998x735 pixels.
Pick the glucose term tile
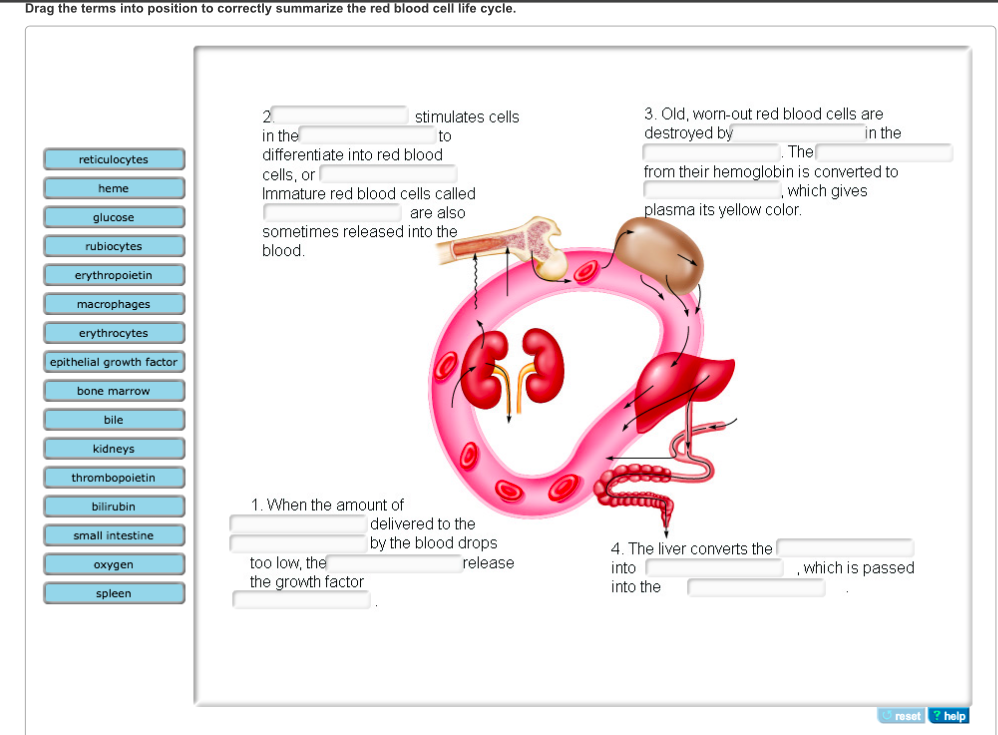114,217
